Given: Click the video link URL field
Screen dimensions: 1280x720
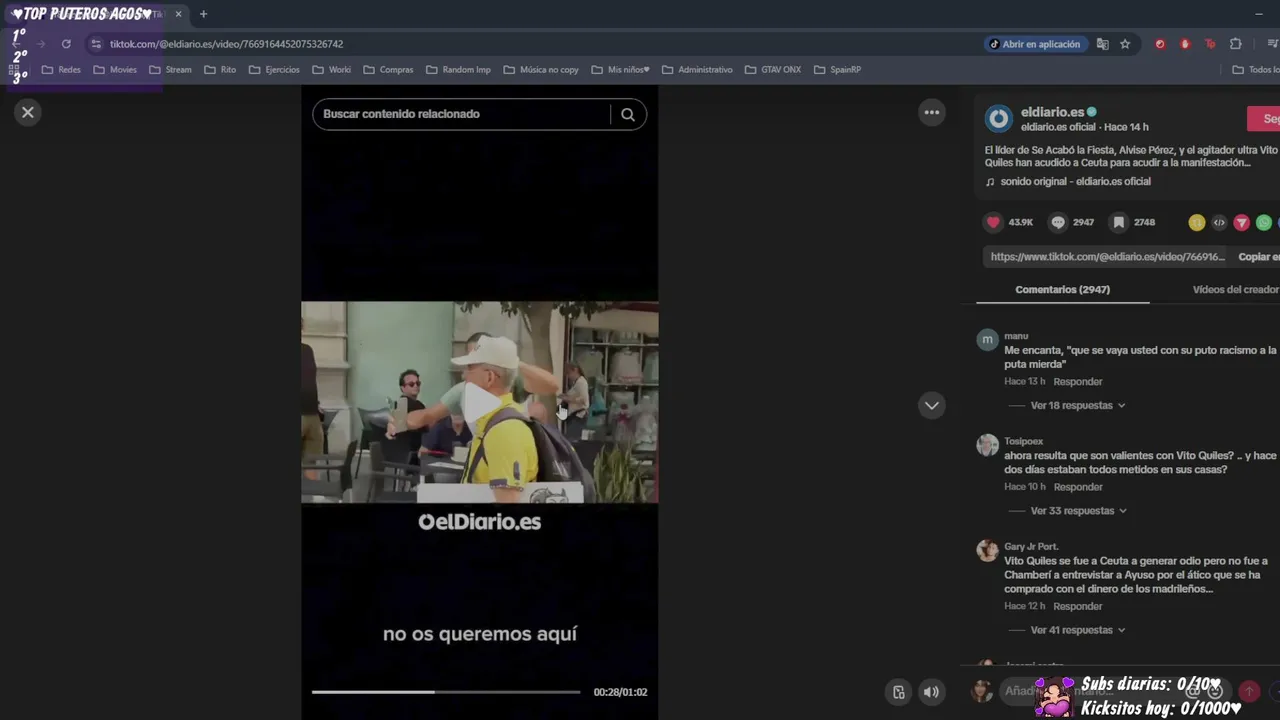Looking at the screenshot, I should (1107, 257).
